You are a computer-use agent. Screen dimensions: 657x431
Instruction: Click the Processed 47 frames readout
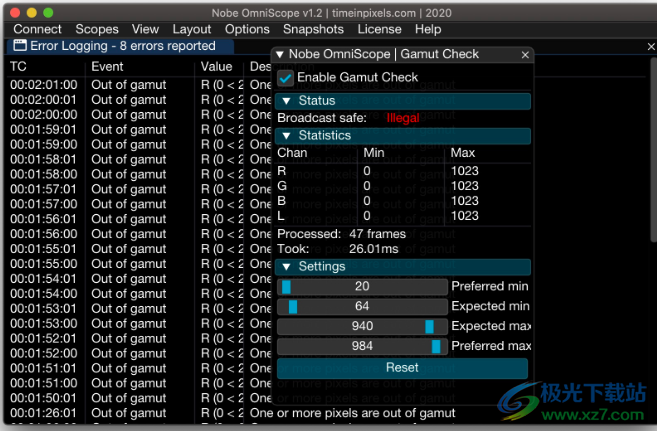341,234
